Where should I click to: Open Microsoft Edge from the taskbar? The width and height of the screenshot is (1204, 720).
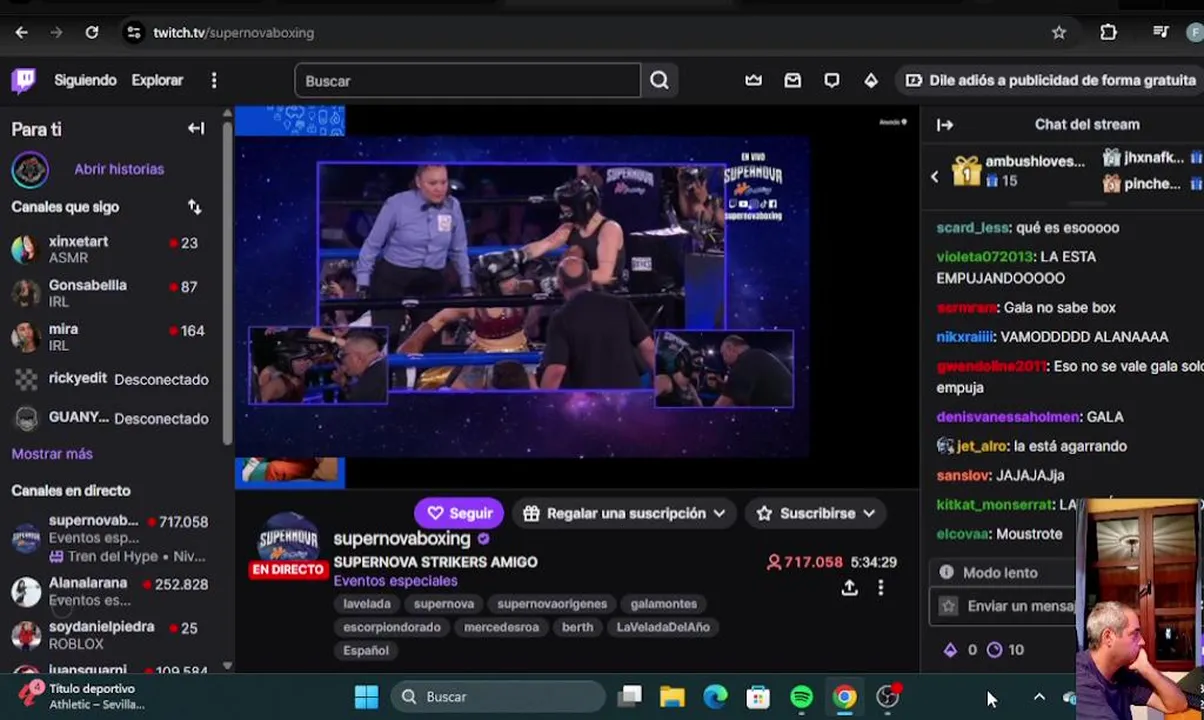pyautogui.click(x=715, y=697)
